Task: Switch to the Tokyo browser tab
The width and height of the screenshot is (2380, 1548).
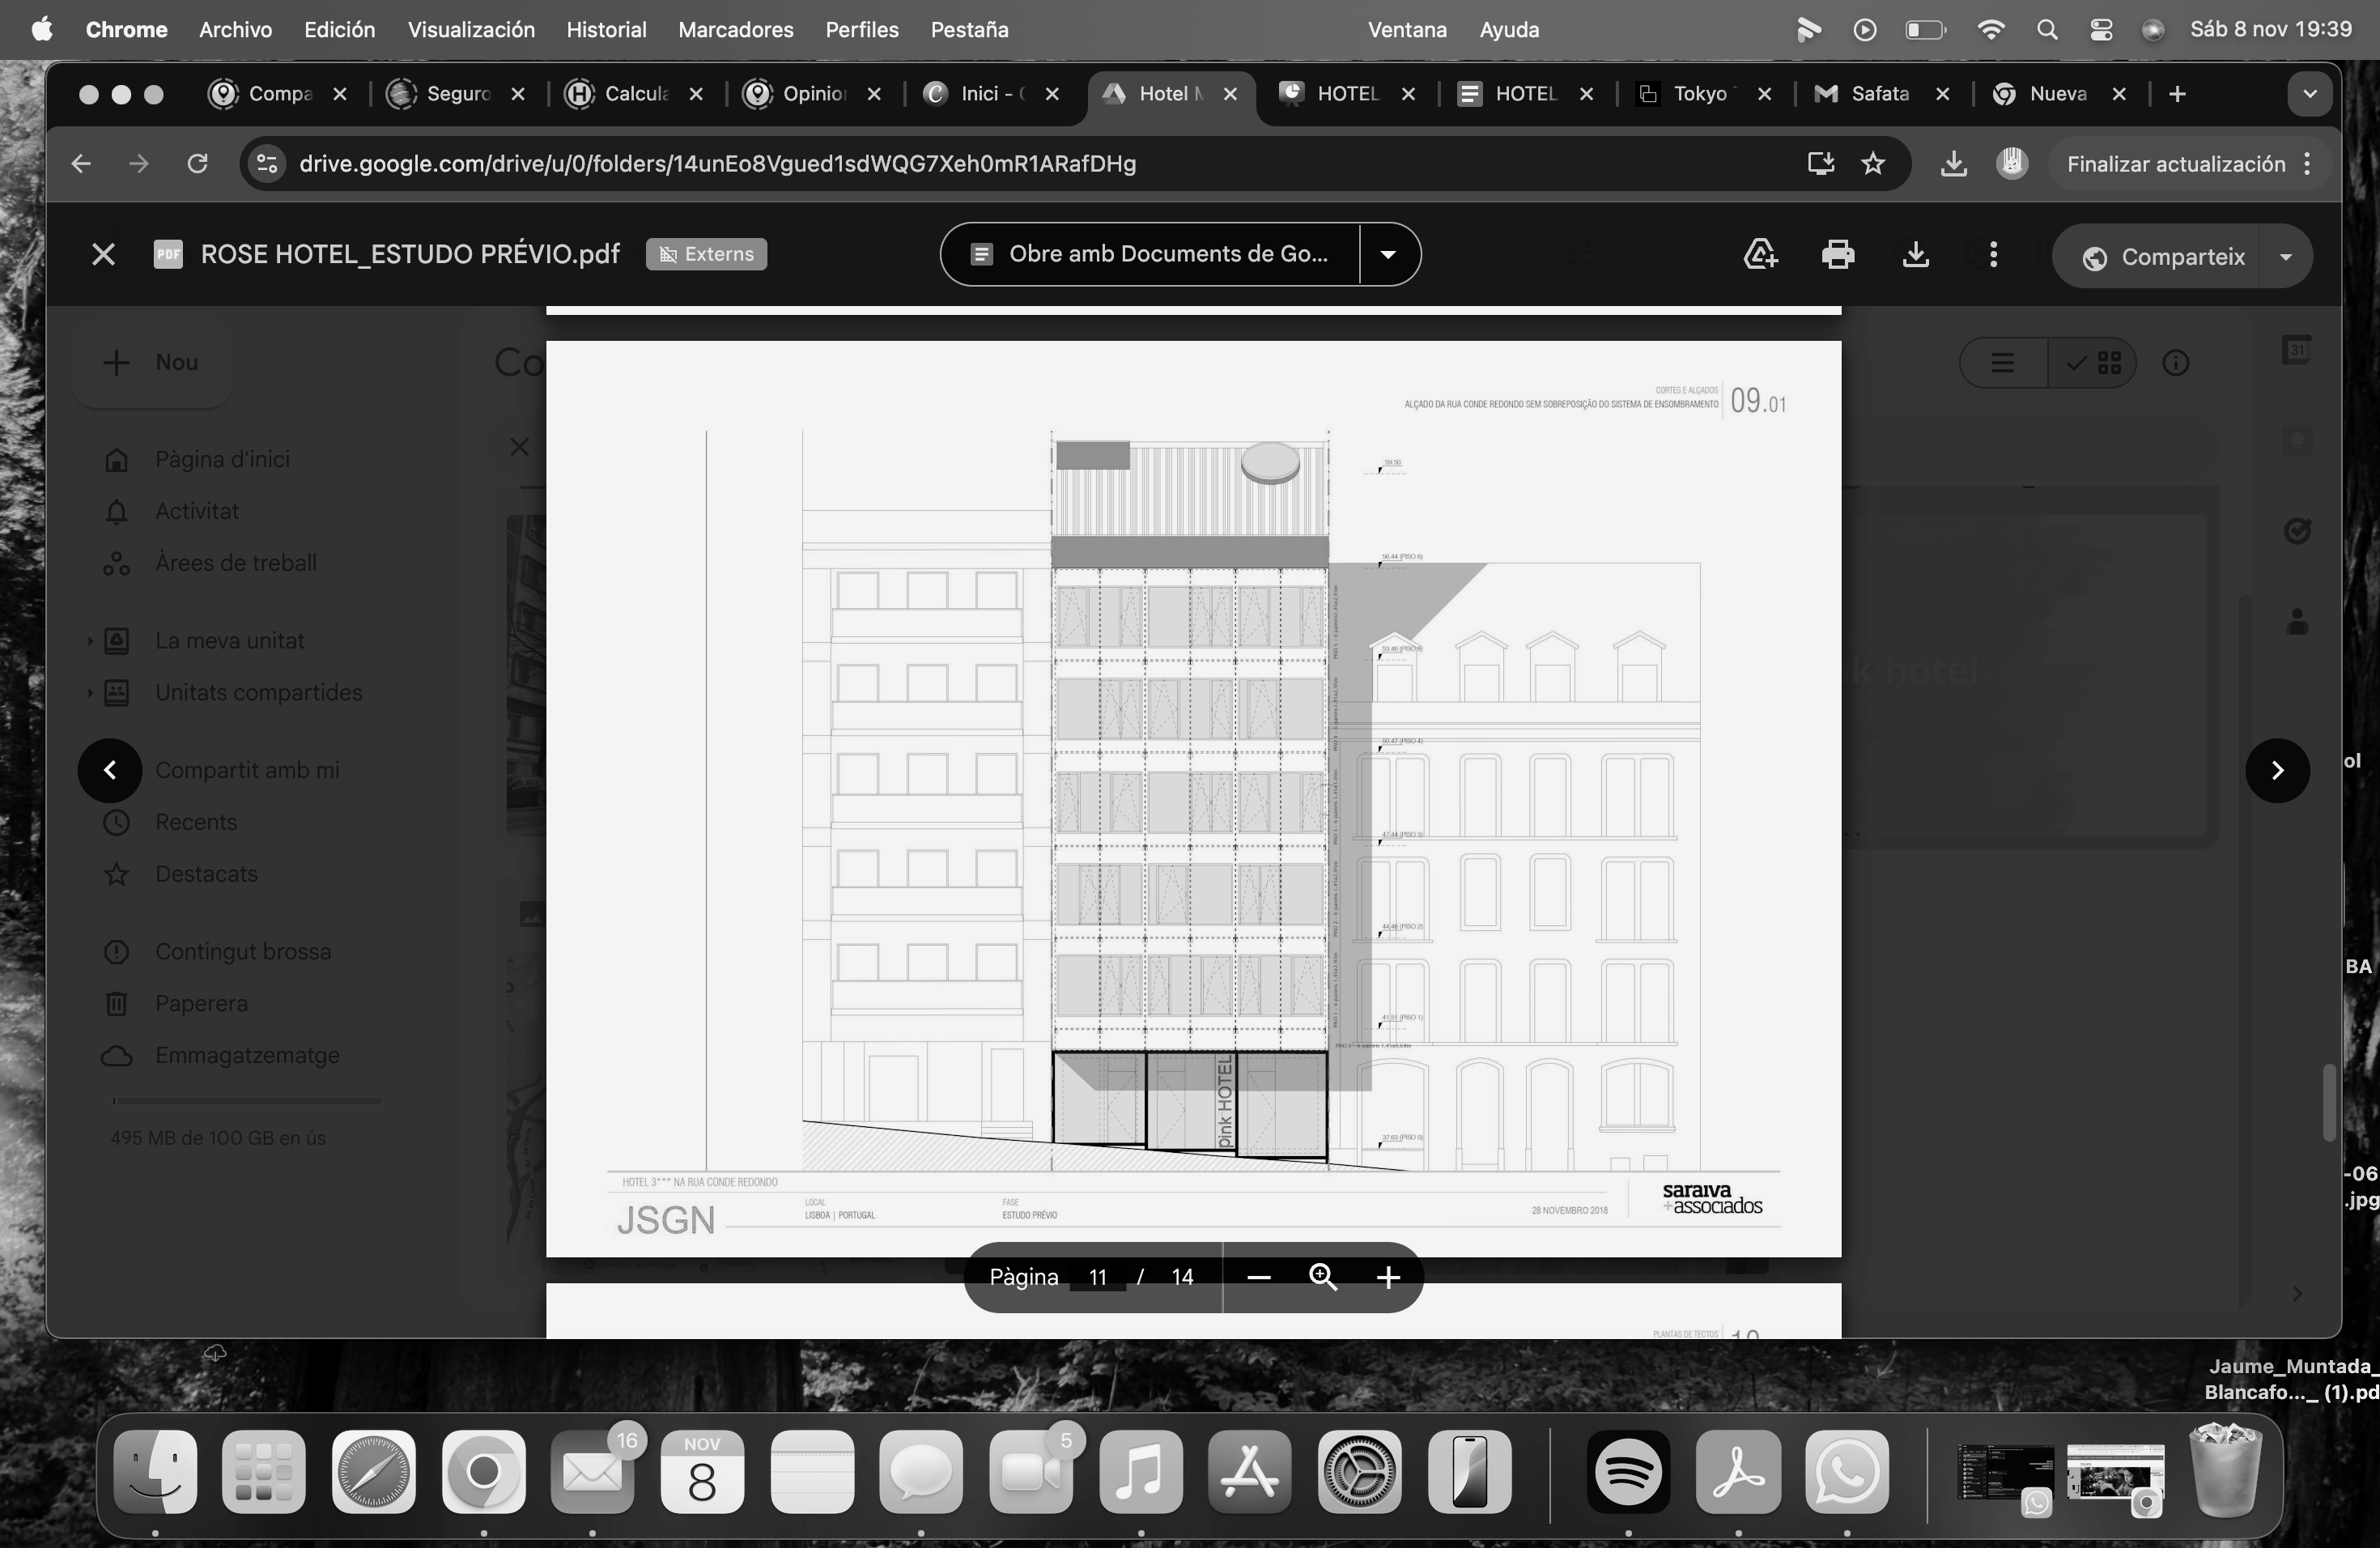Action: pos(1699,94)
